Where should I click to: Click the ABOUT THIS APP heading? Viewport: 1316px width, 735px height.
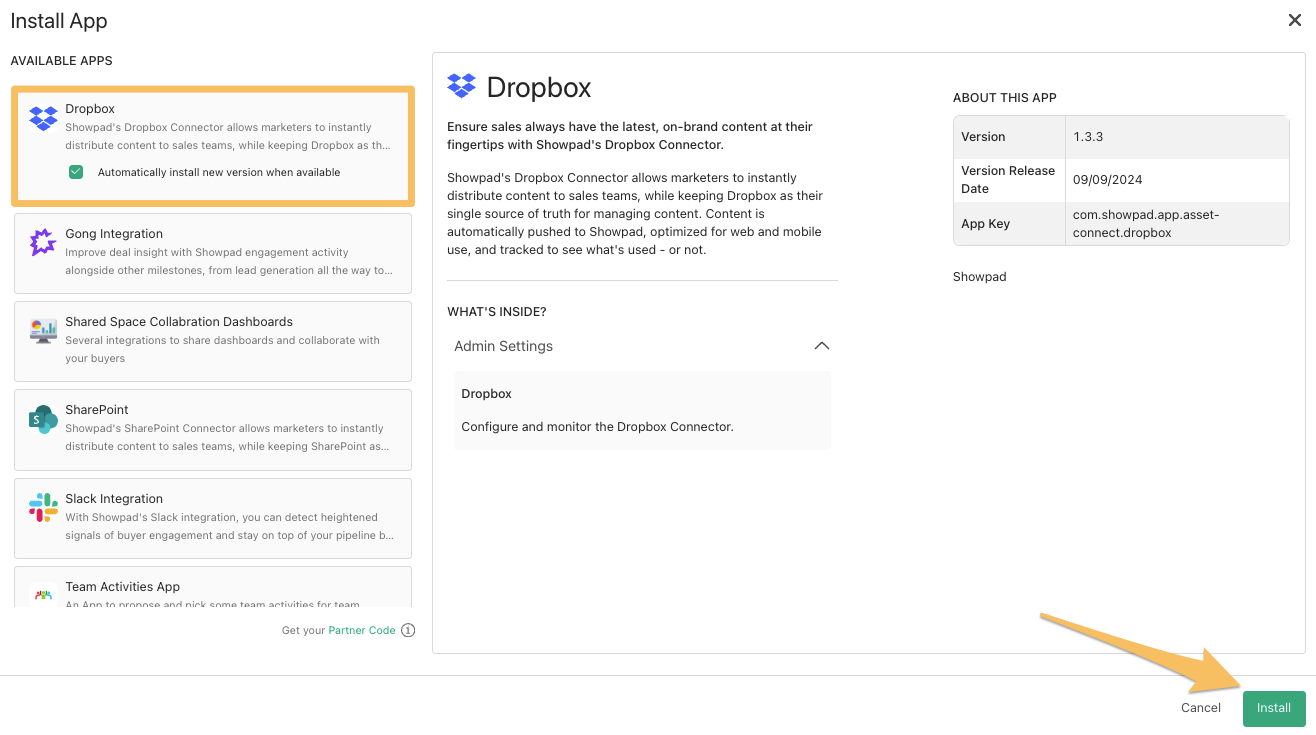tap(1005, 98)
